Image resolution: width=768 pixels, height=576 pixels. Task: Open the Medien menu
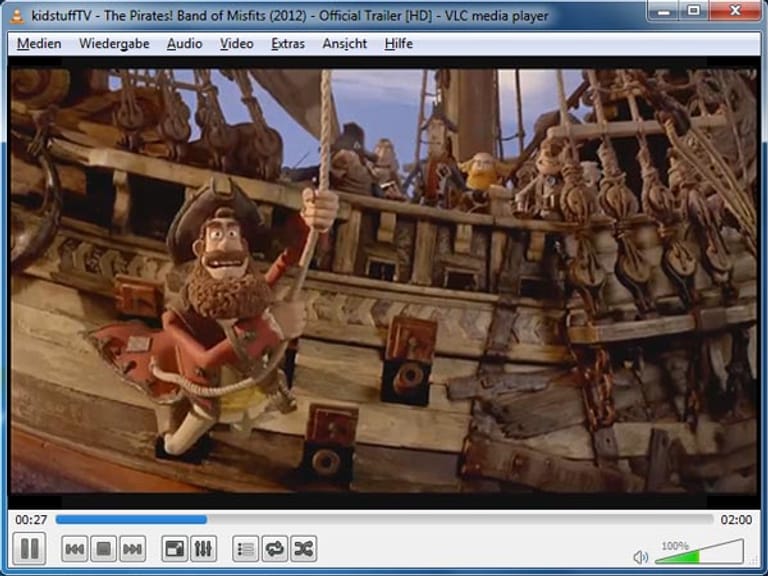[39, 44]
